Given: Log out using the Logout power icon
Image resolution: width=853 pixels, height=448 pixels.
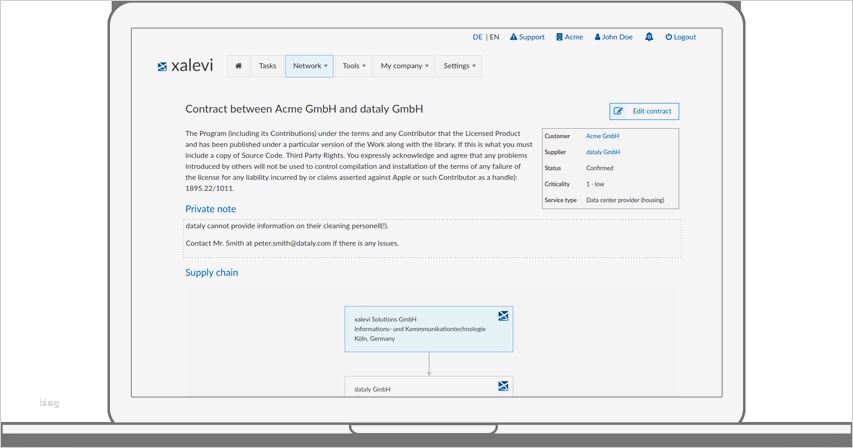Looking at the screenshot, I should [680, 37].
